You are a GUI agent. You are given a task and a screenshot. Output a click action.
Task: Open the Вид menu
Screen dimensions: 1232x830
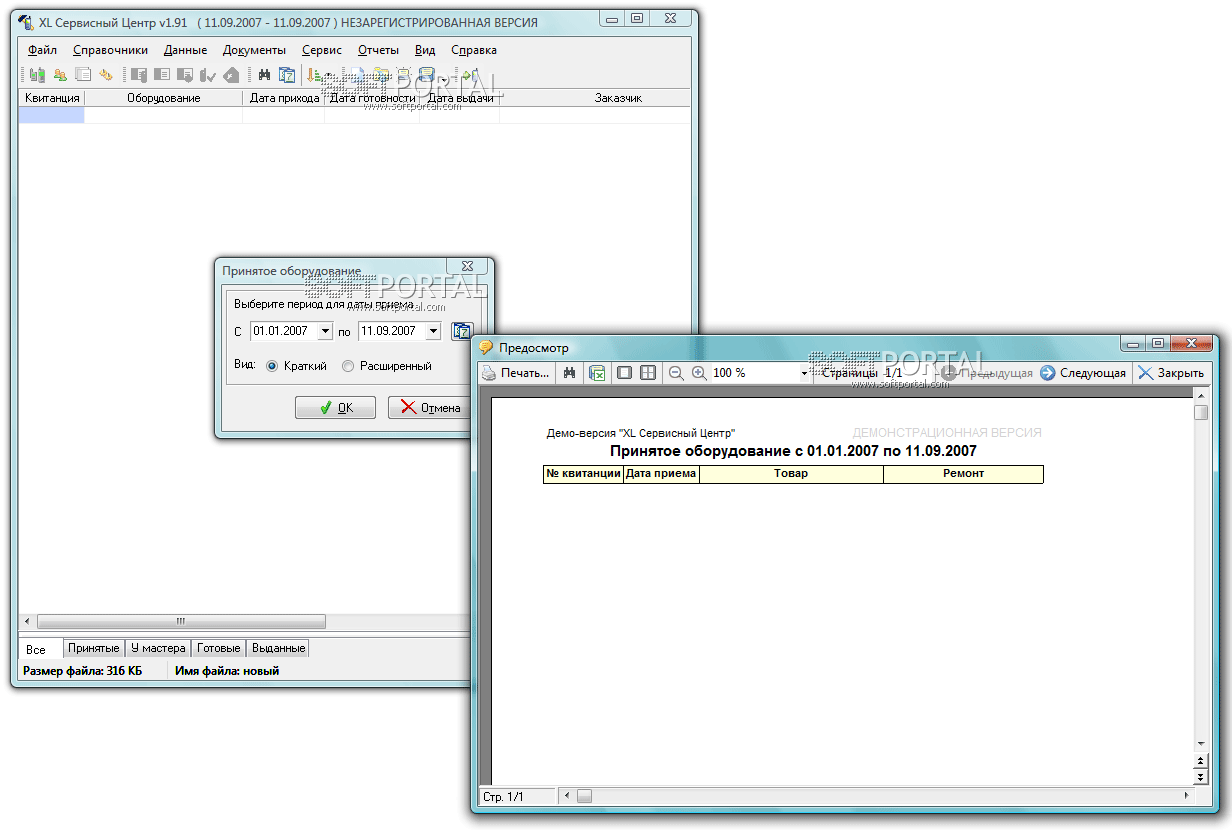pyautogui.click(x=425, y=50)
